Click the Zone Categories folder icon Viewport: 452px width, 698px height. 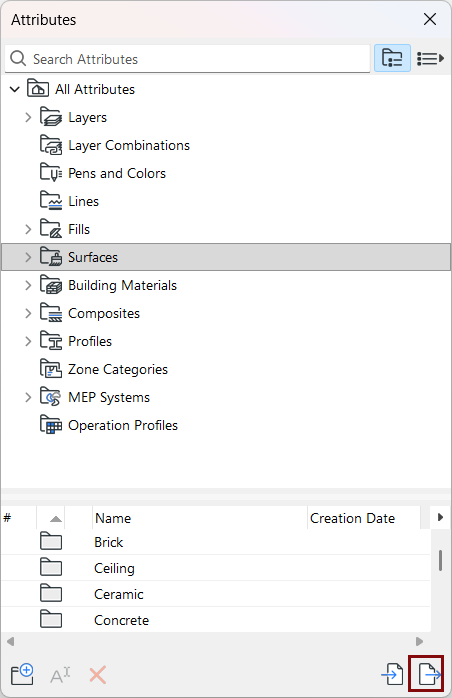[x=51, y=369]
